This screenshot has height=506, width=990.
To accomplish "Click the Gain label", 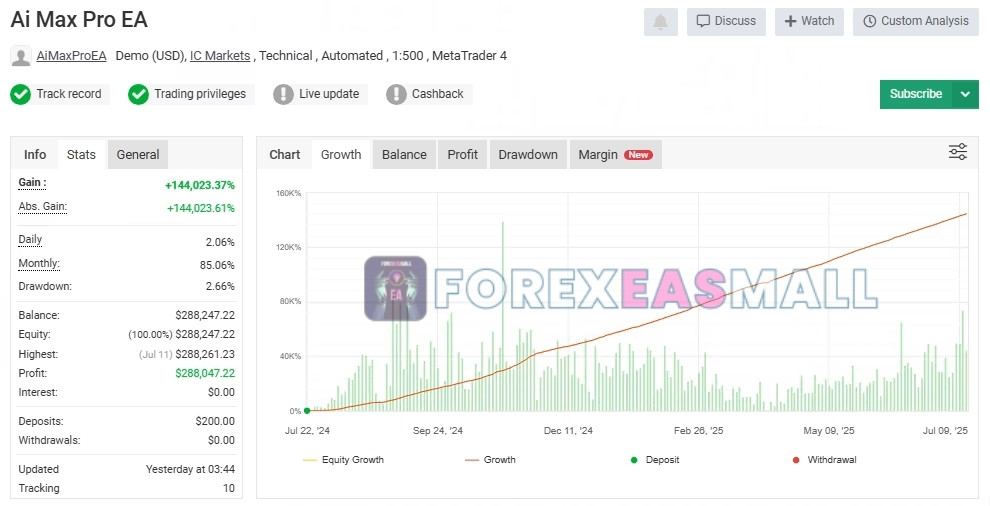I will [32, 183].
